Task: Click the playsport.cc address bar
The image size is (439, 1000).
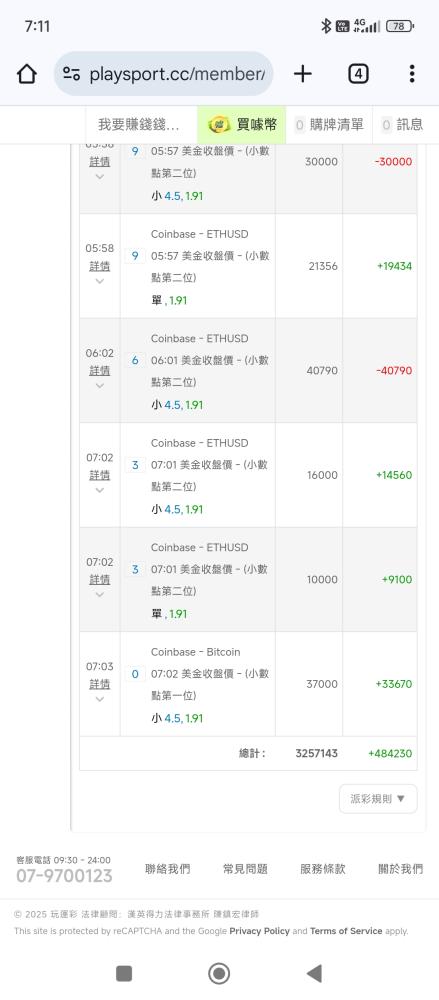Action: tap(163, 74)
